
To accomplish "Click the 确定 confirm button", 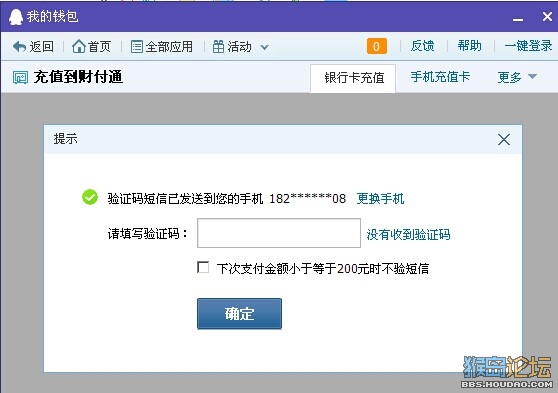I will [x=239, y=314].
